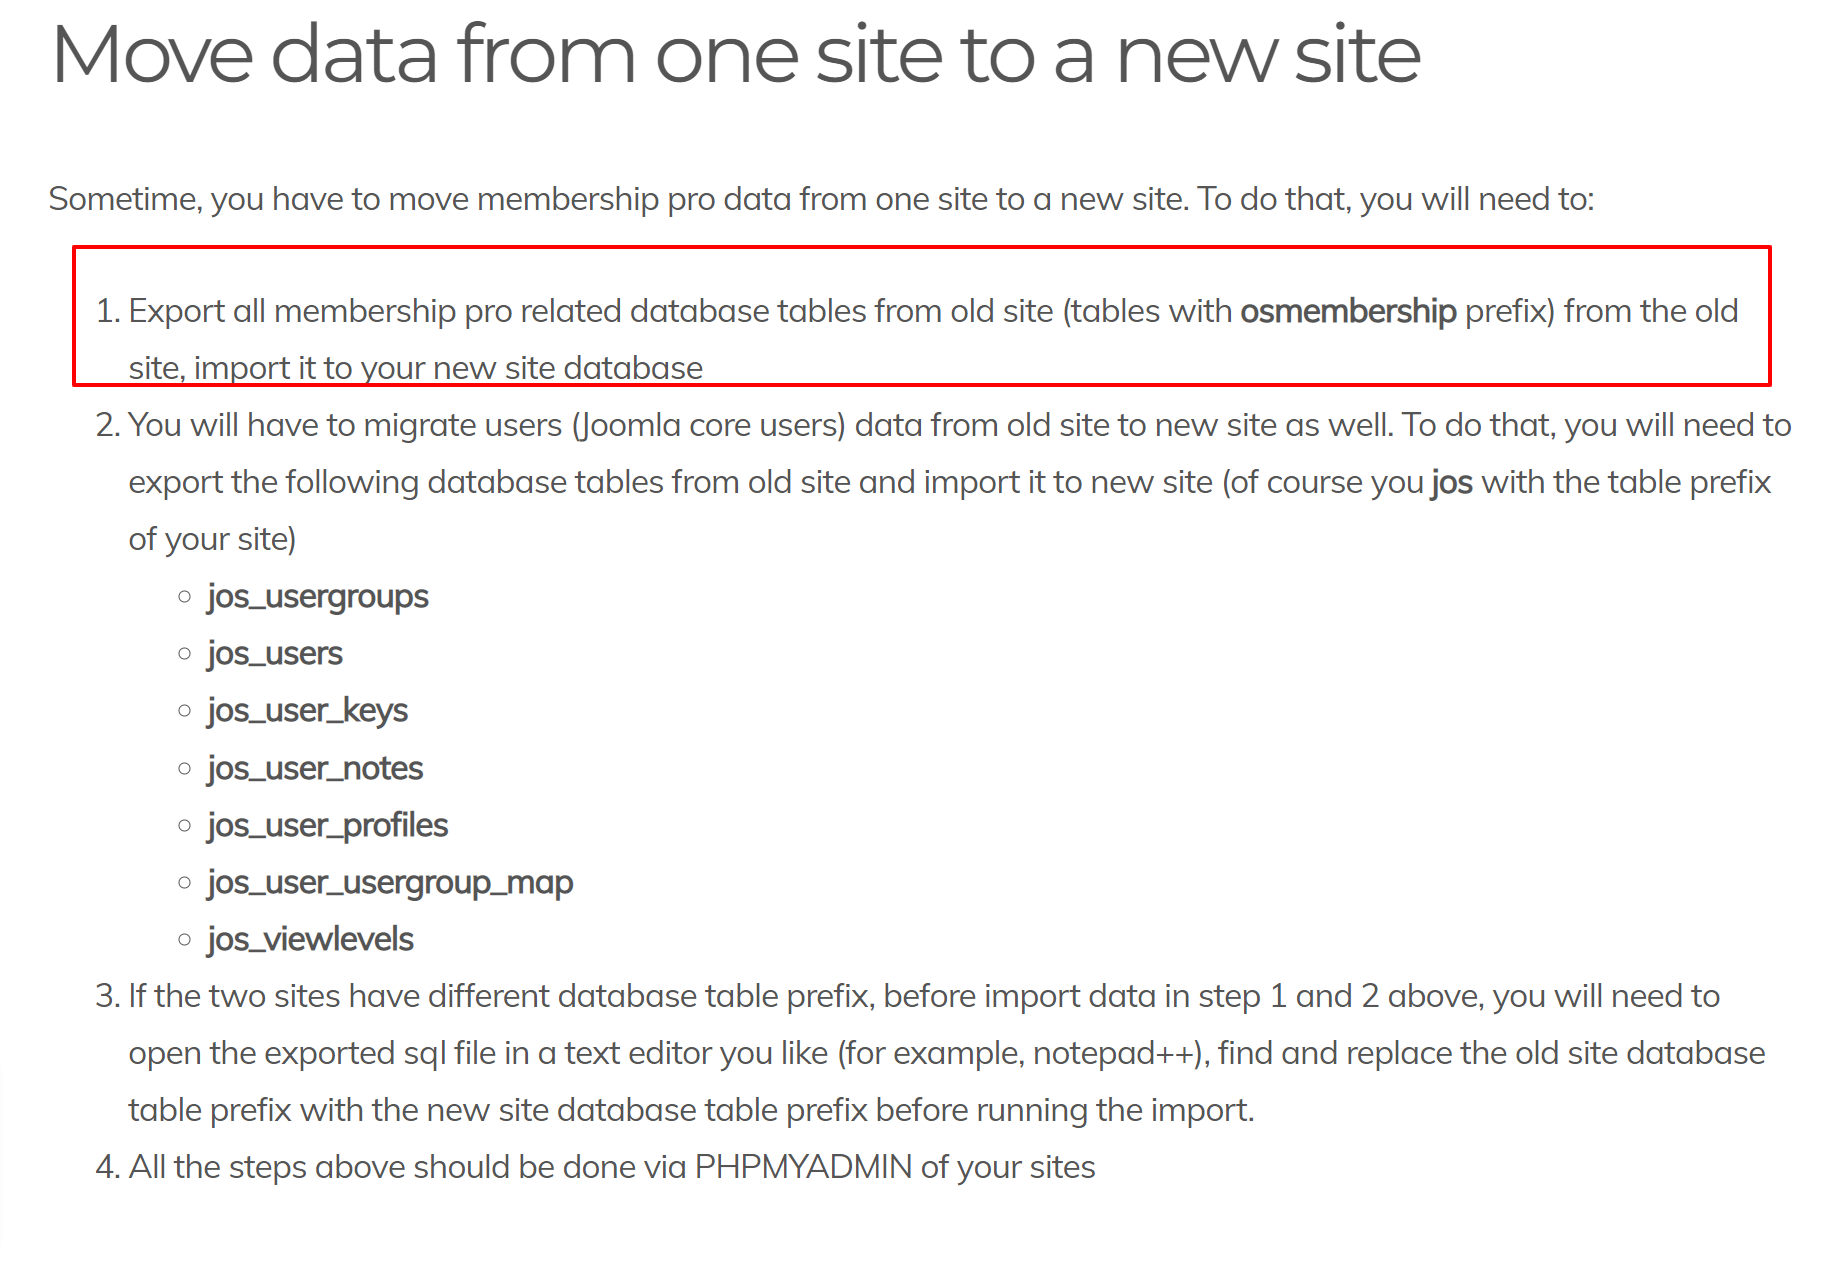
Task: Click 'import it to your new site database' text
Action: click(449, 368)
